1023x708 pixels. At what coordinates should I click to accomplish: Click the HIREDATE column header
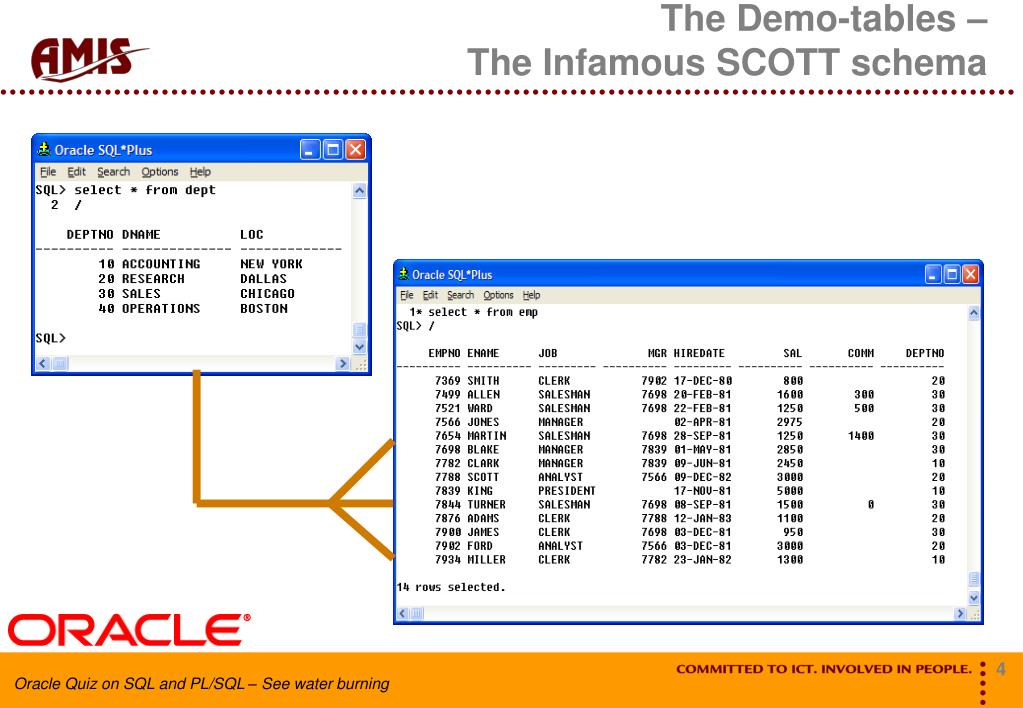point(699,353)
